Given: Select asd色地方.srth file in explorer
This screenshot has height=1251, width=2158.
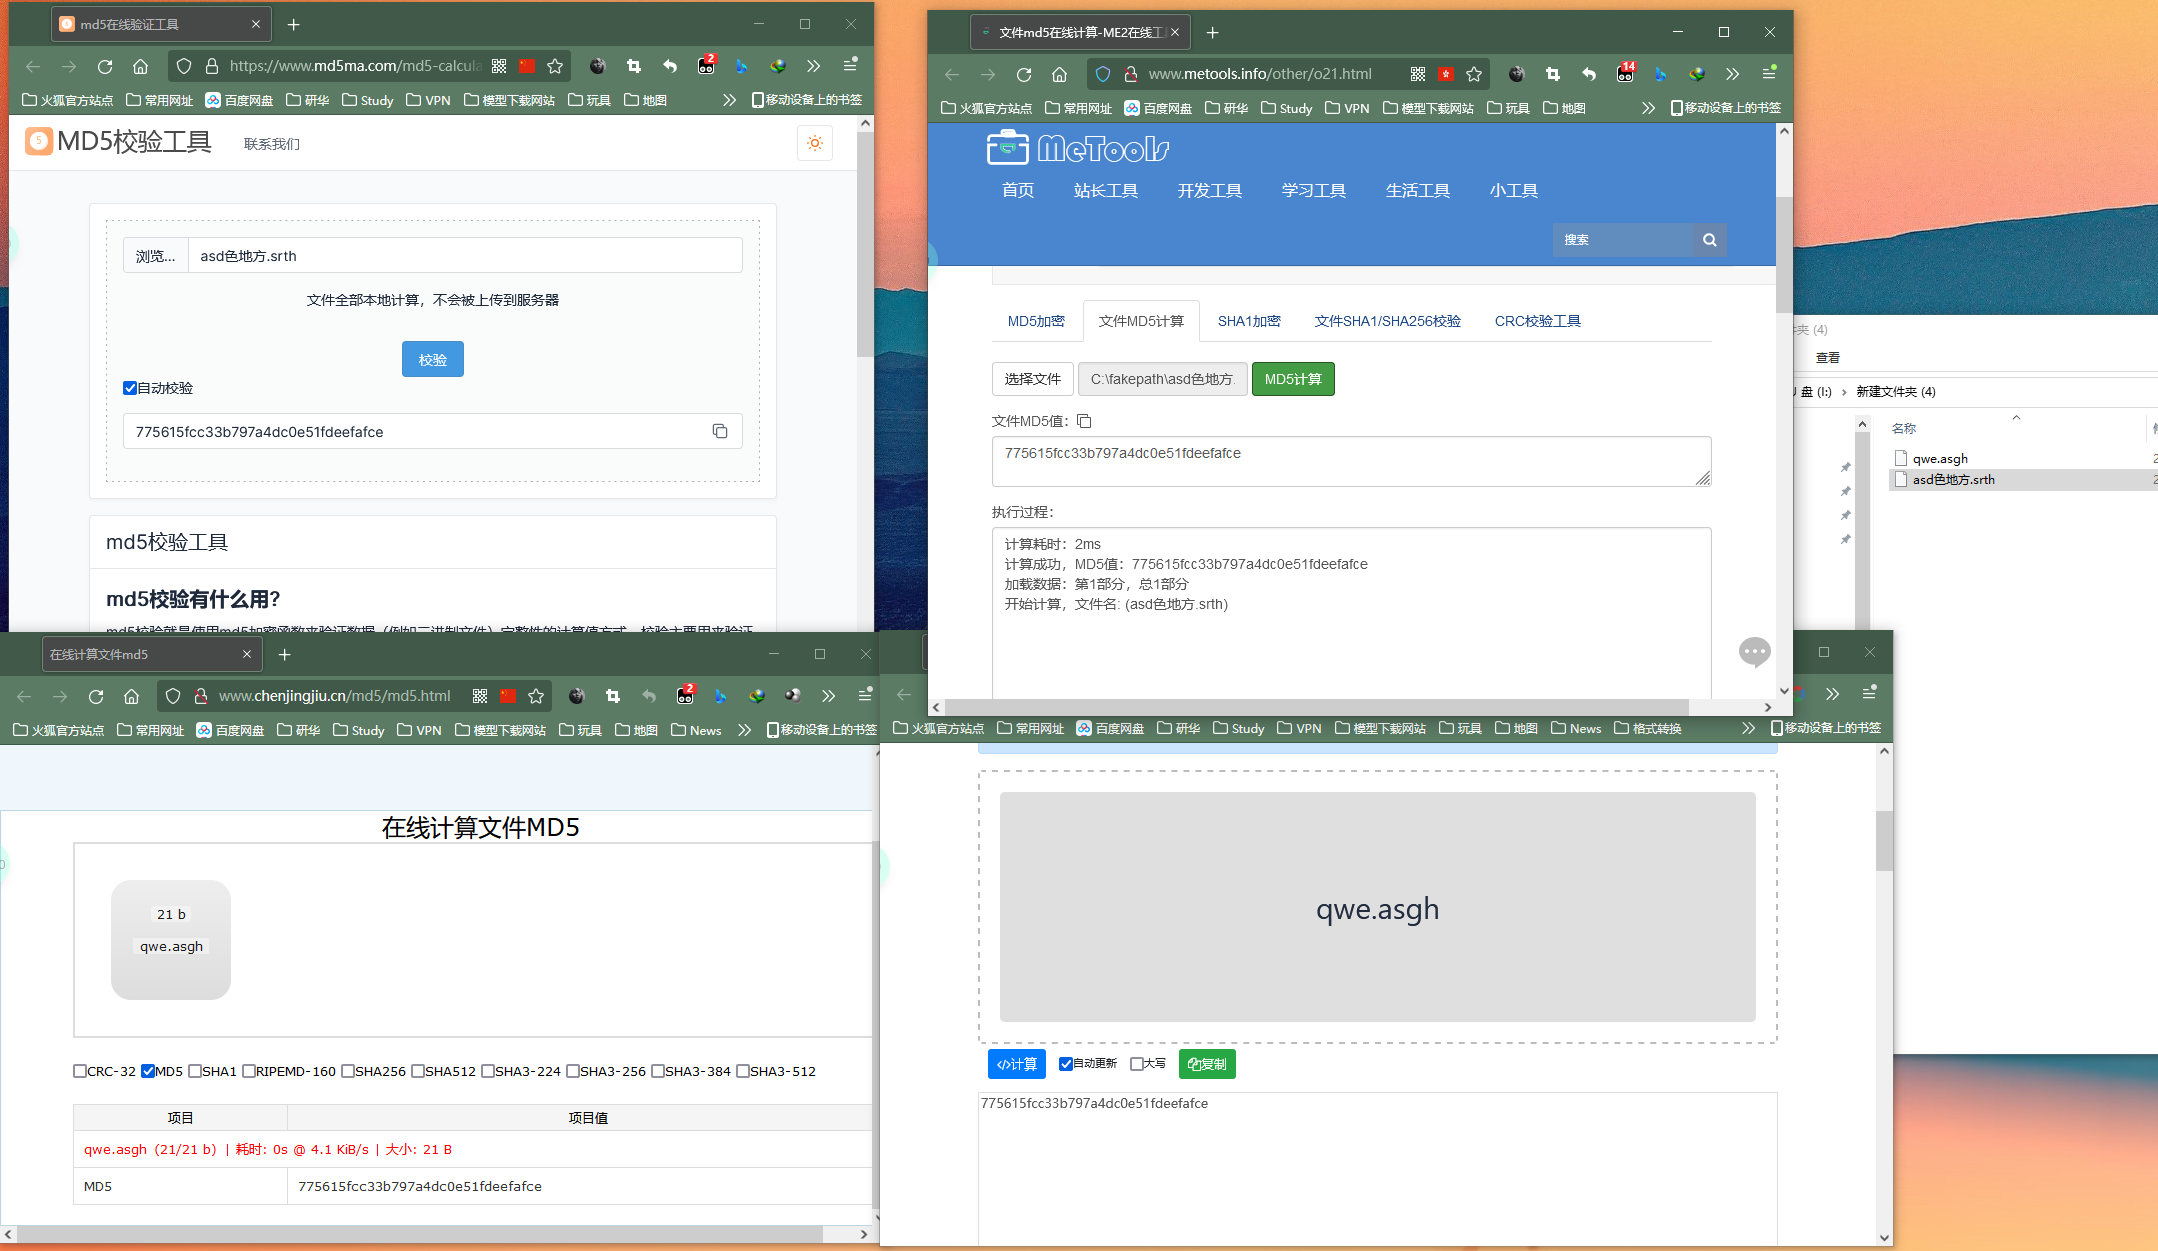Looking at the screenshot, I should [x=1952, y=480].
